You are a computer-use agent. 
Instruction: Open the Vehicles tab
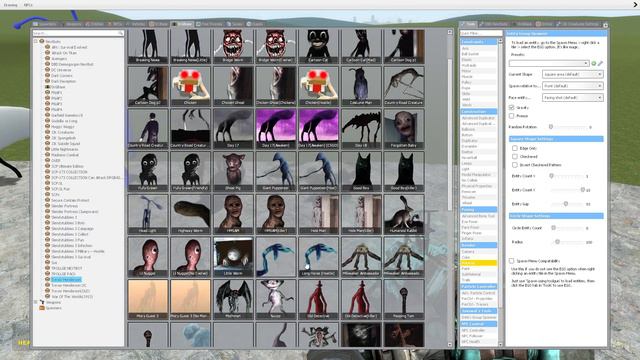(x=136, y=24)
